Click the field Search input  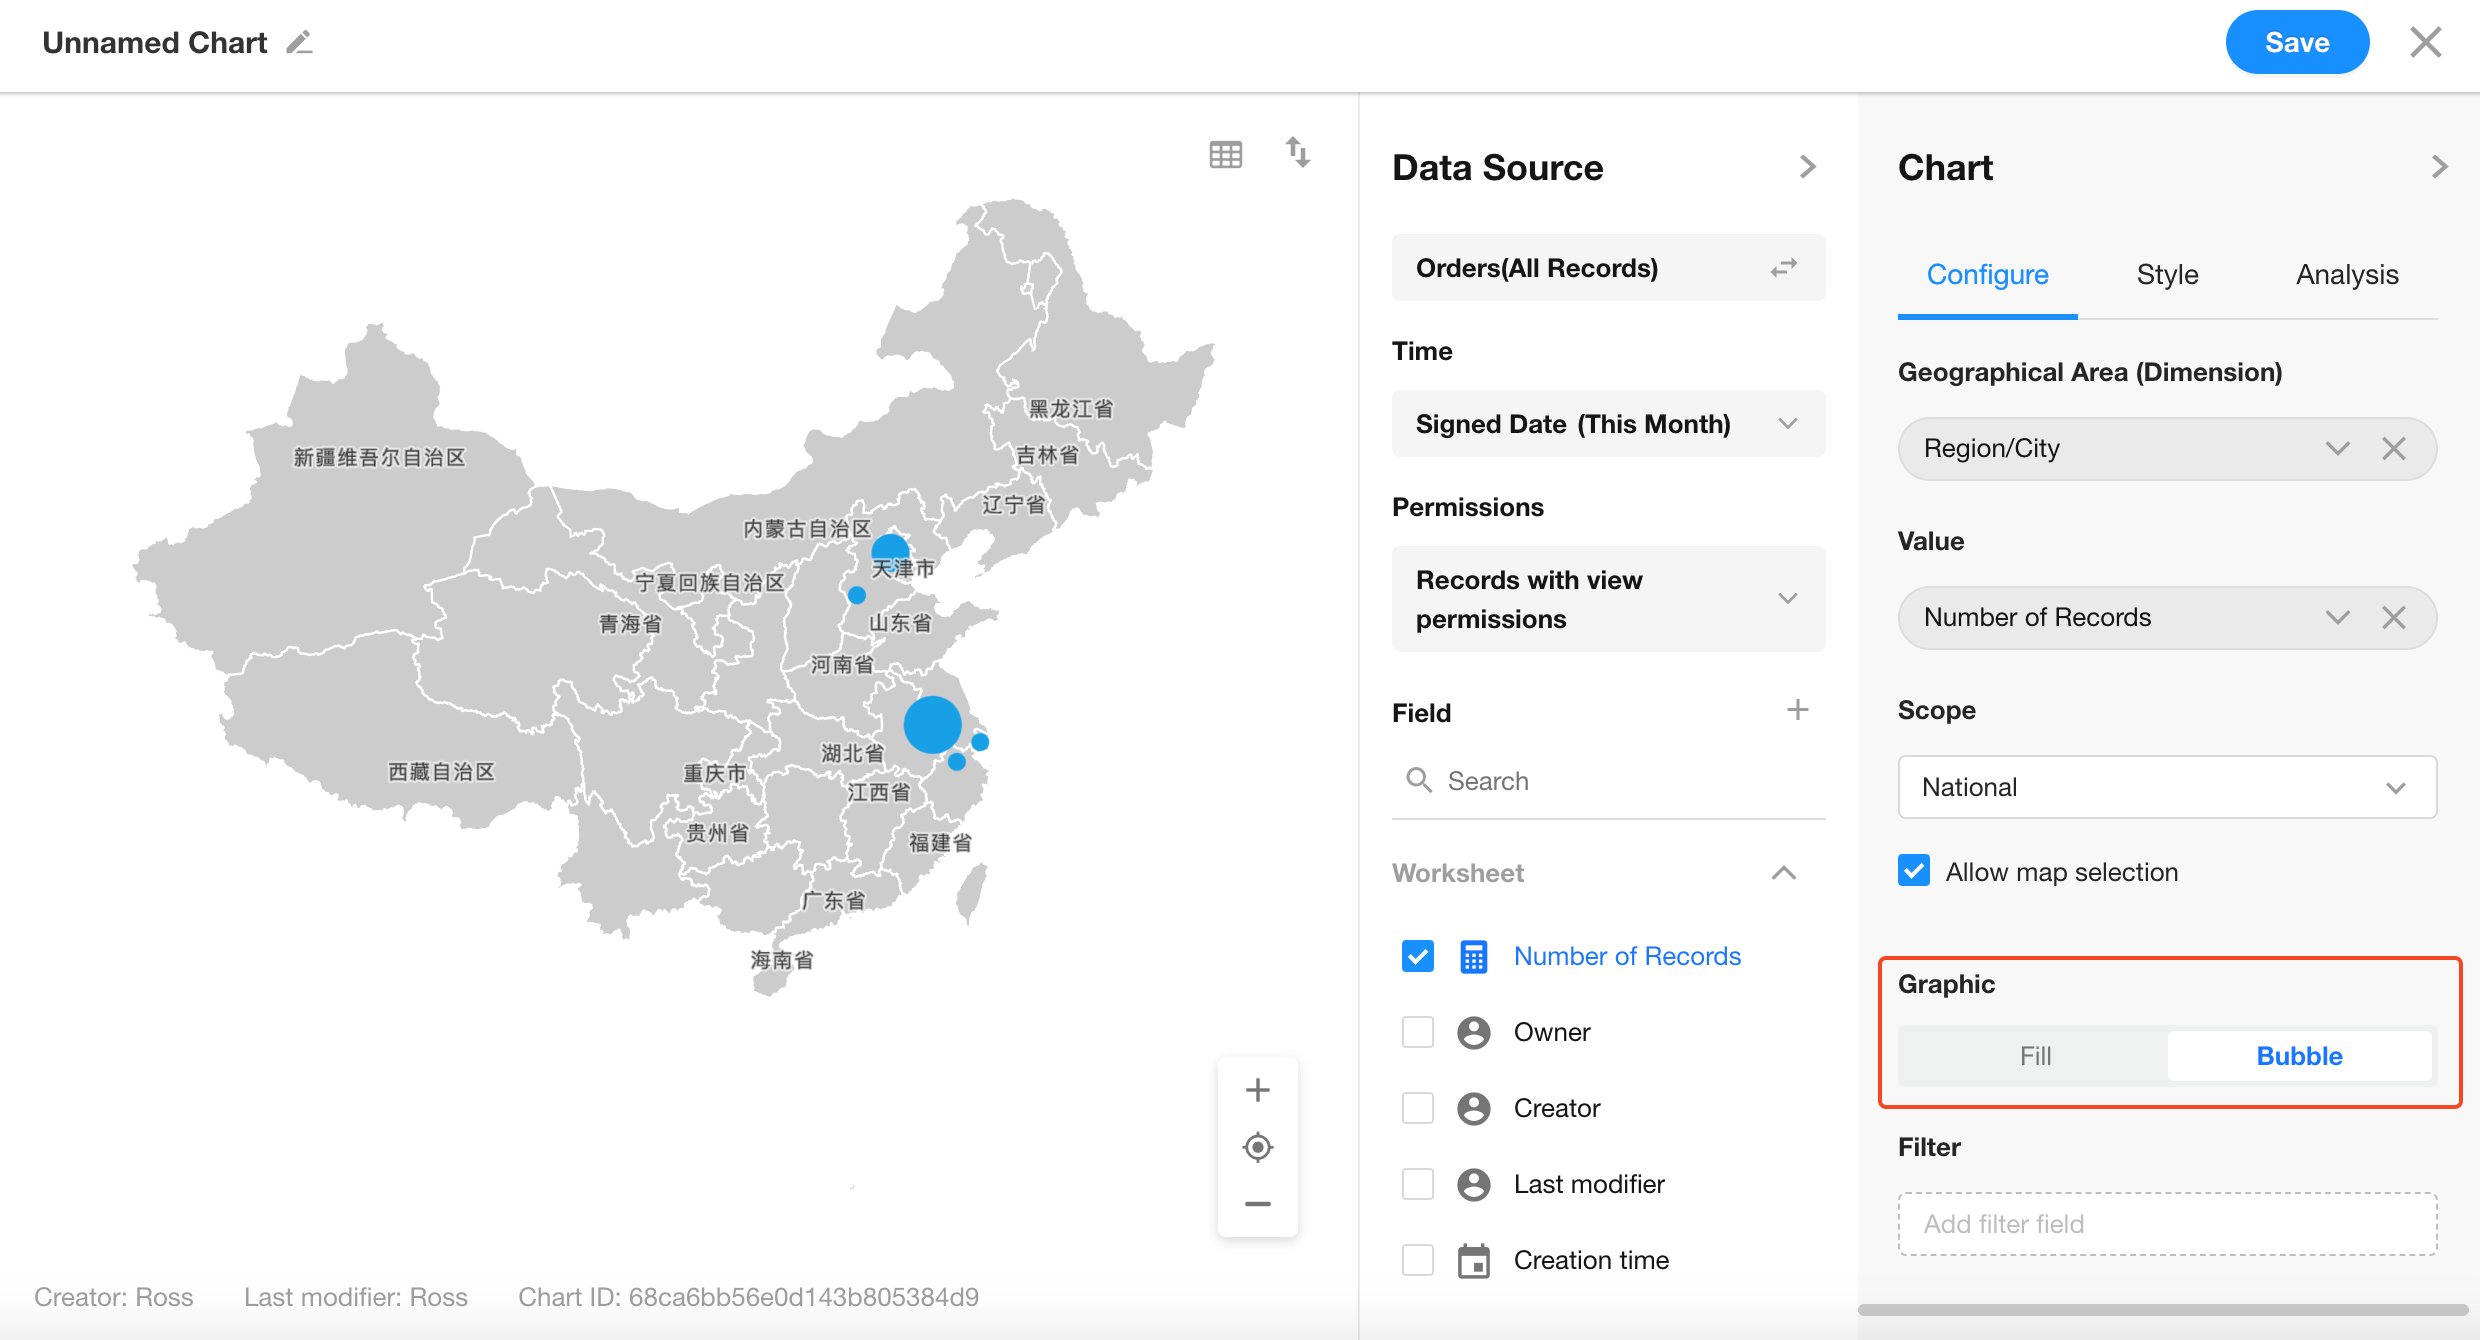[1620, 781]
